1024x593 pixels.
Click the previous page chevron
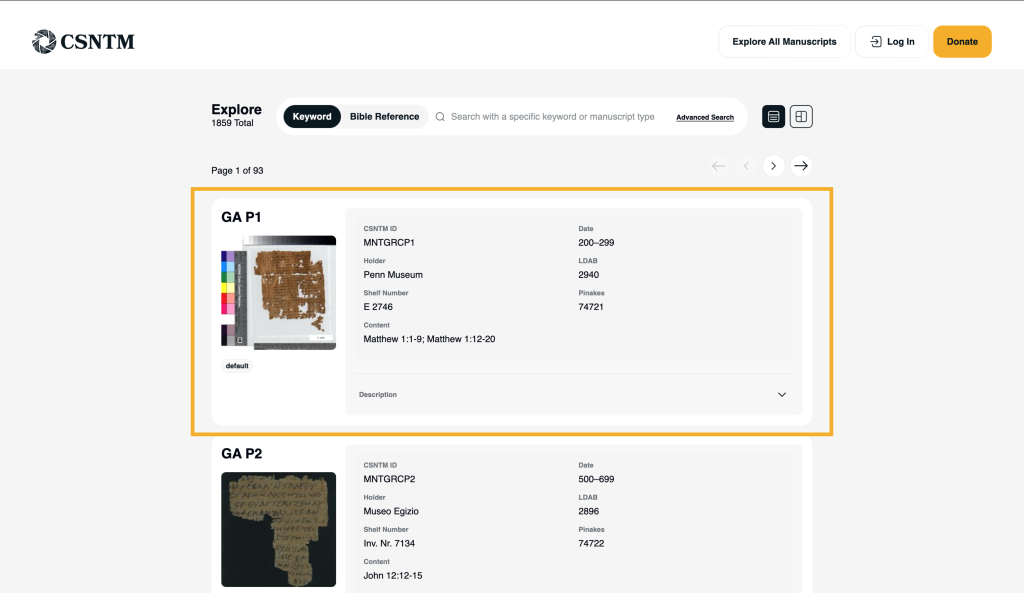pos(745,166)
